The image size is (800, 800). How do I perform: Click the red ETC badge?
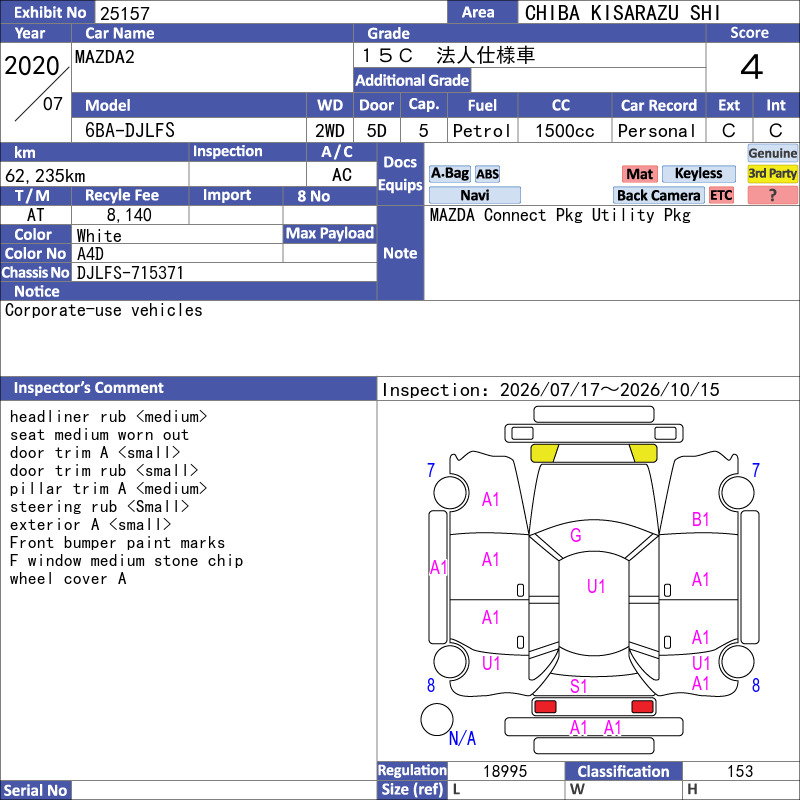click(720, 195)
